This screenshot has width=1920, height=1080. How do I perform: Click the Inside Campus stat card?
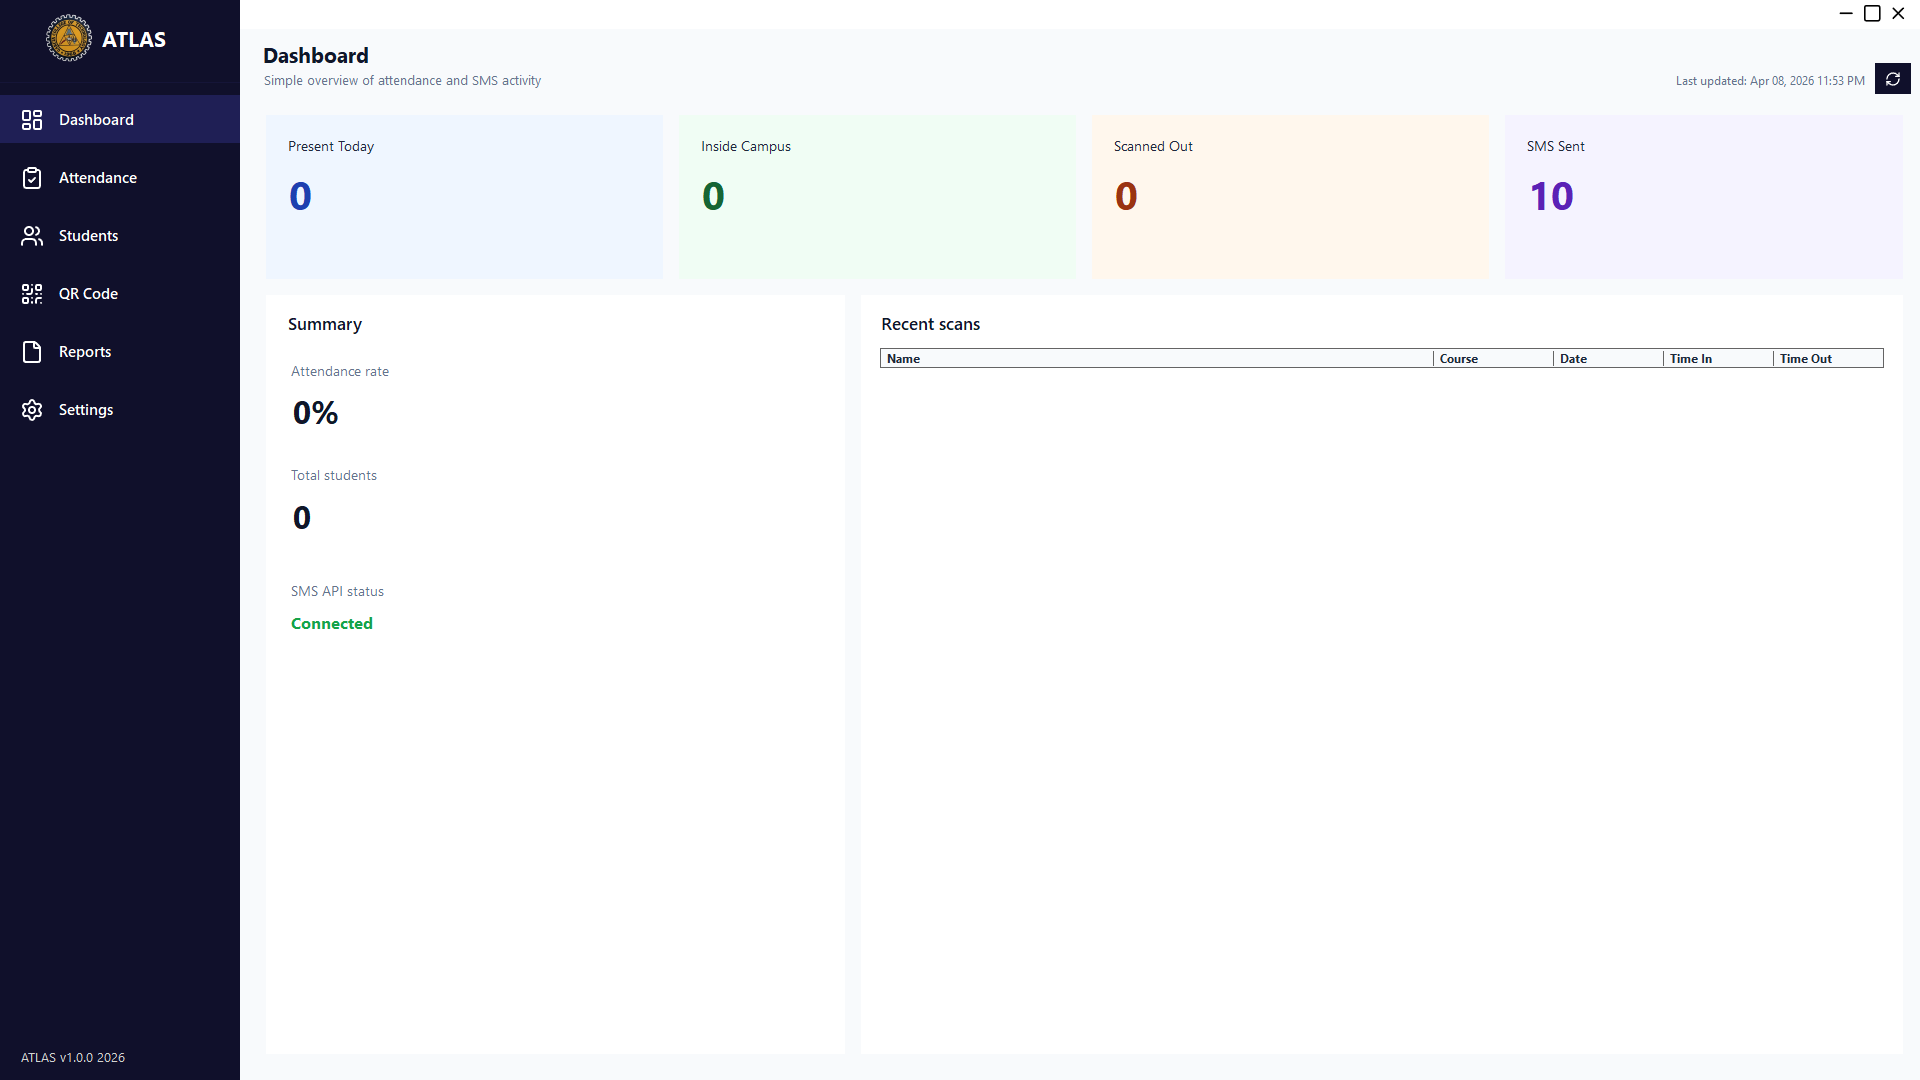pyautogui.click(x=877, y=196)
